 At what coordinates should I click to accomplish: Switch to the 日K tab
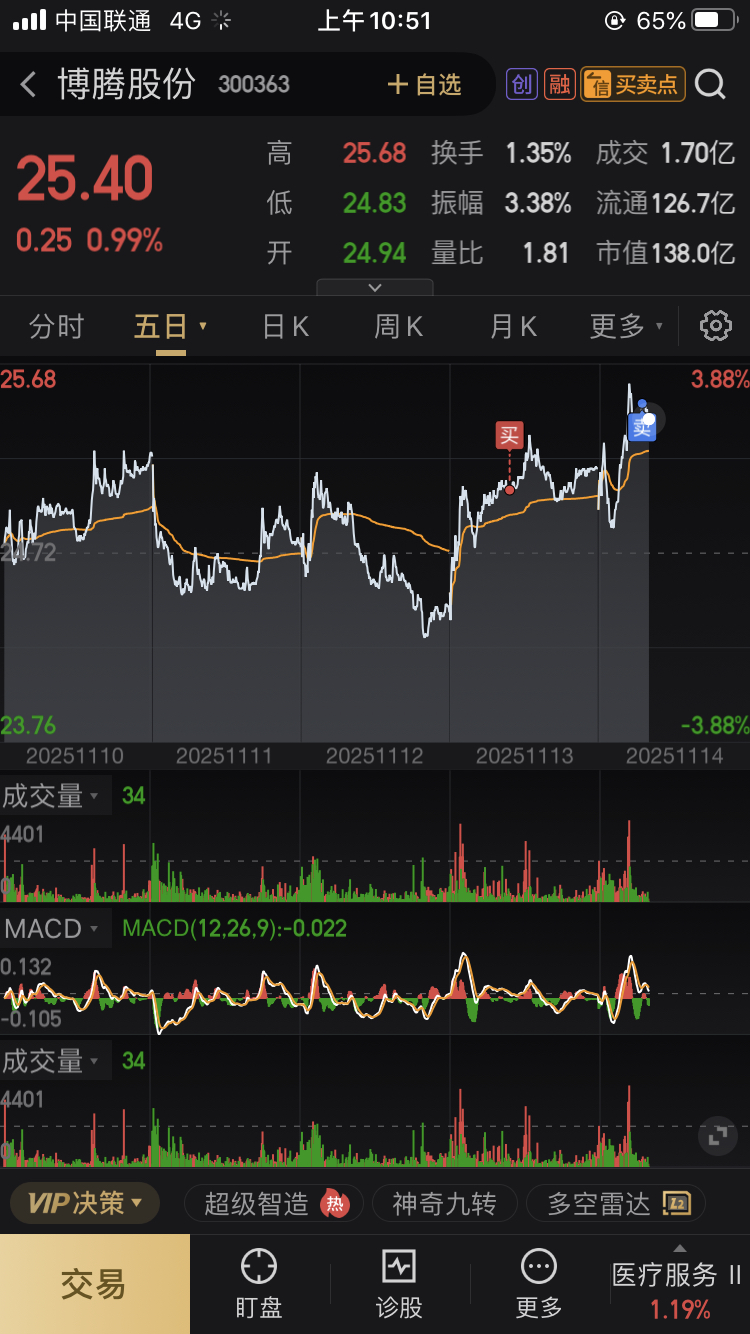tap(286, 327)
